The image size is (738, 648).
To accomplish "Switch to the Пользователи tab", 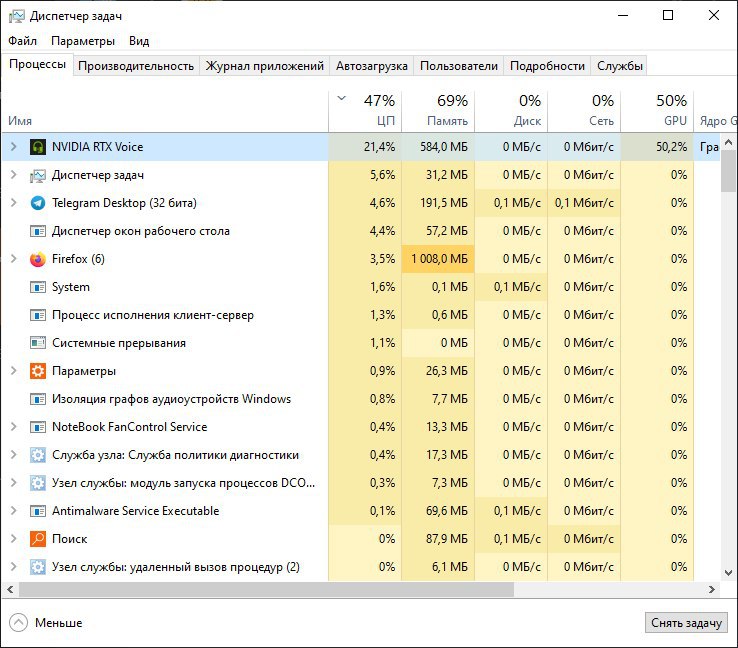I will click(458, 66).
